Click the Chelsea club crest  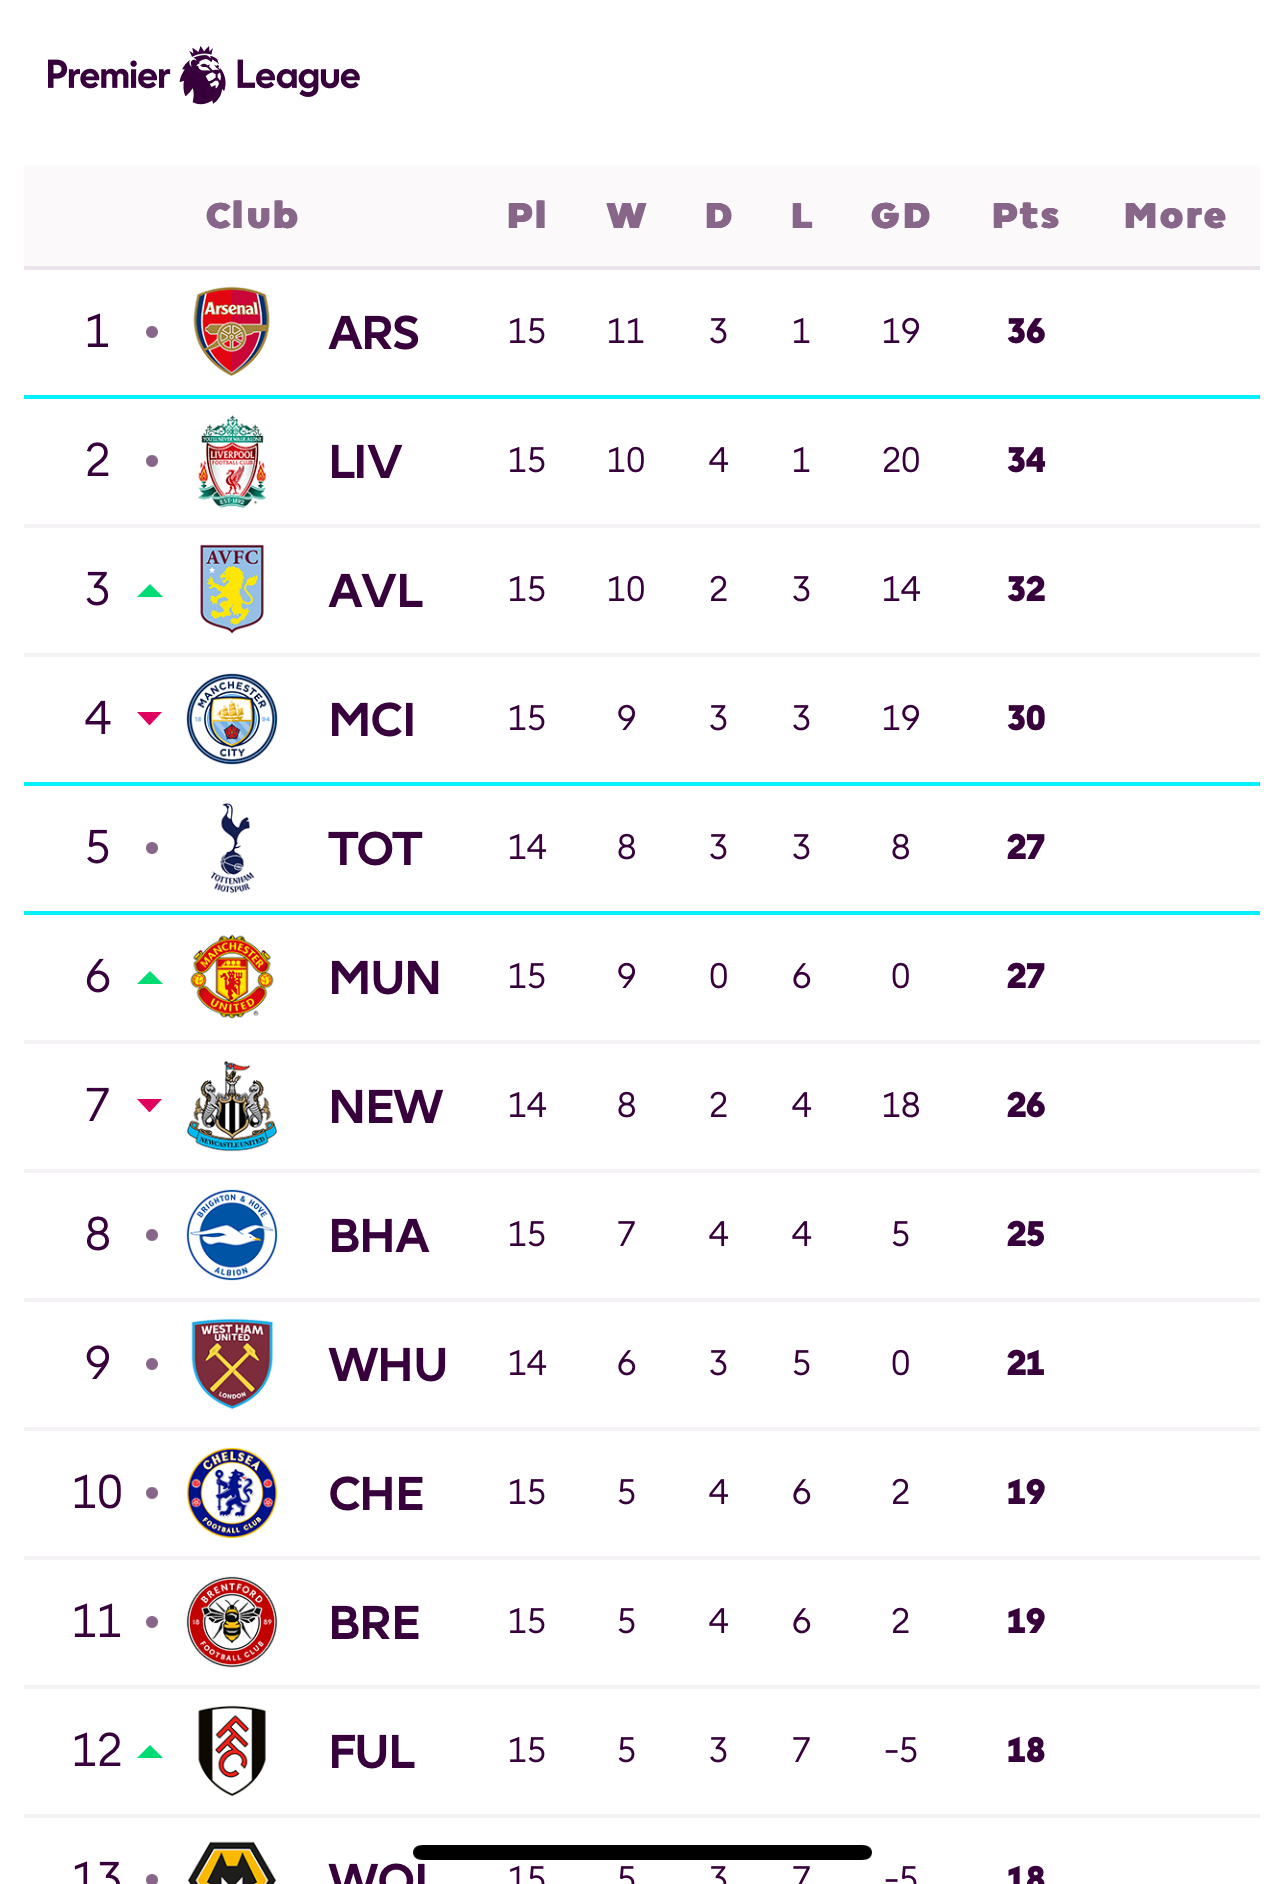pyautogui.click(x=230, y=1492)
